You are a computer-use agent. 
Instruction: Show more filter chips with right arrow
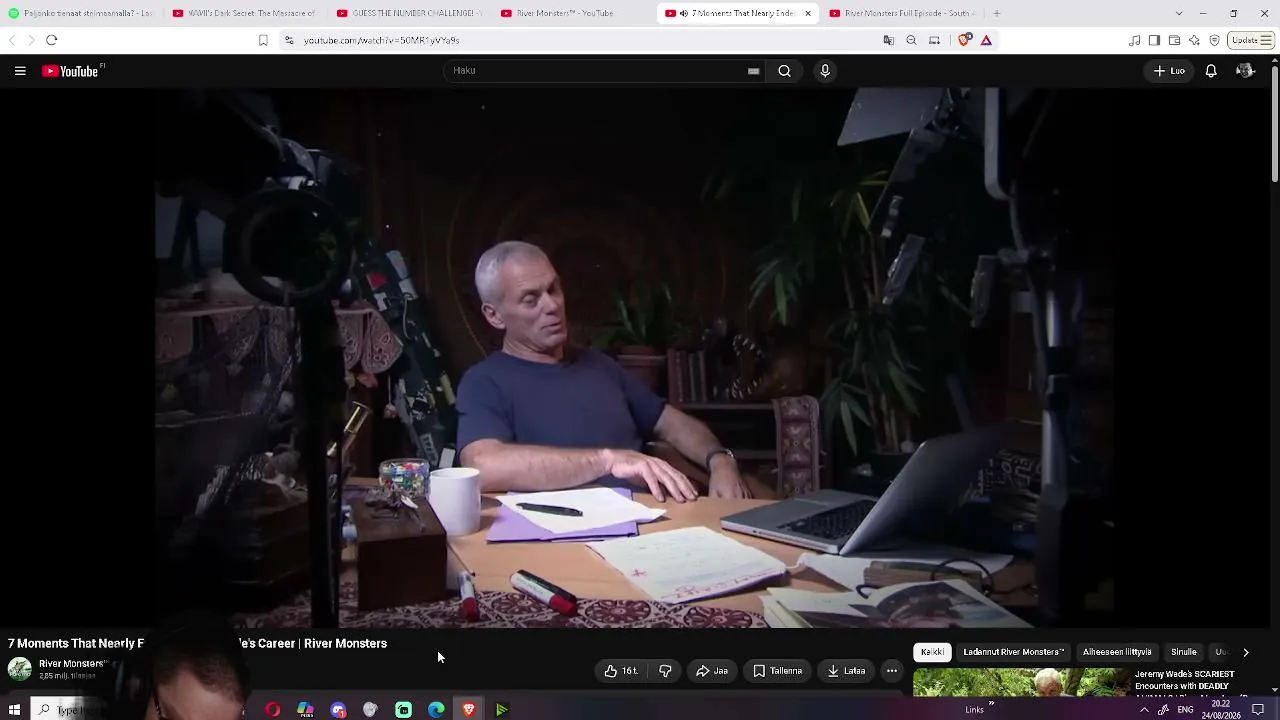[1245, 652]
